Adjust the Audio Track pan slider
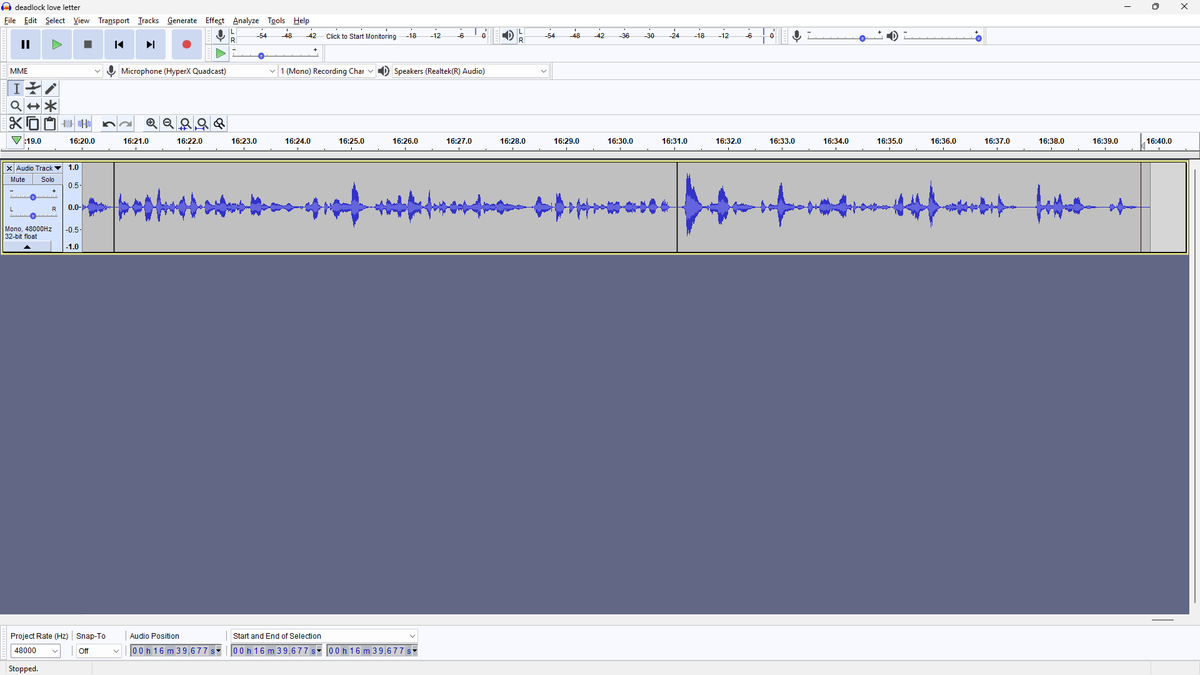The width and height of the screenshot is (1200, 675). coord(33,216)
